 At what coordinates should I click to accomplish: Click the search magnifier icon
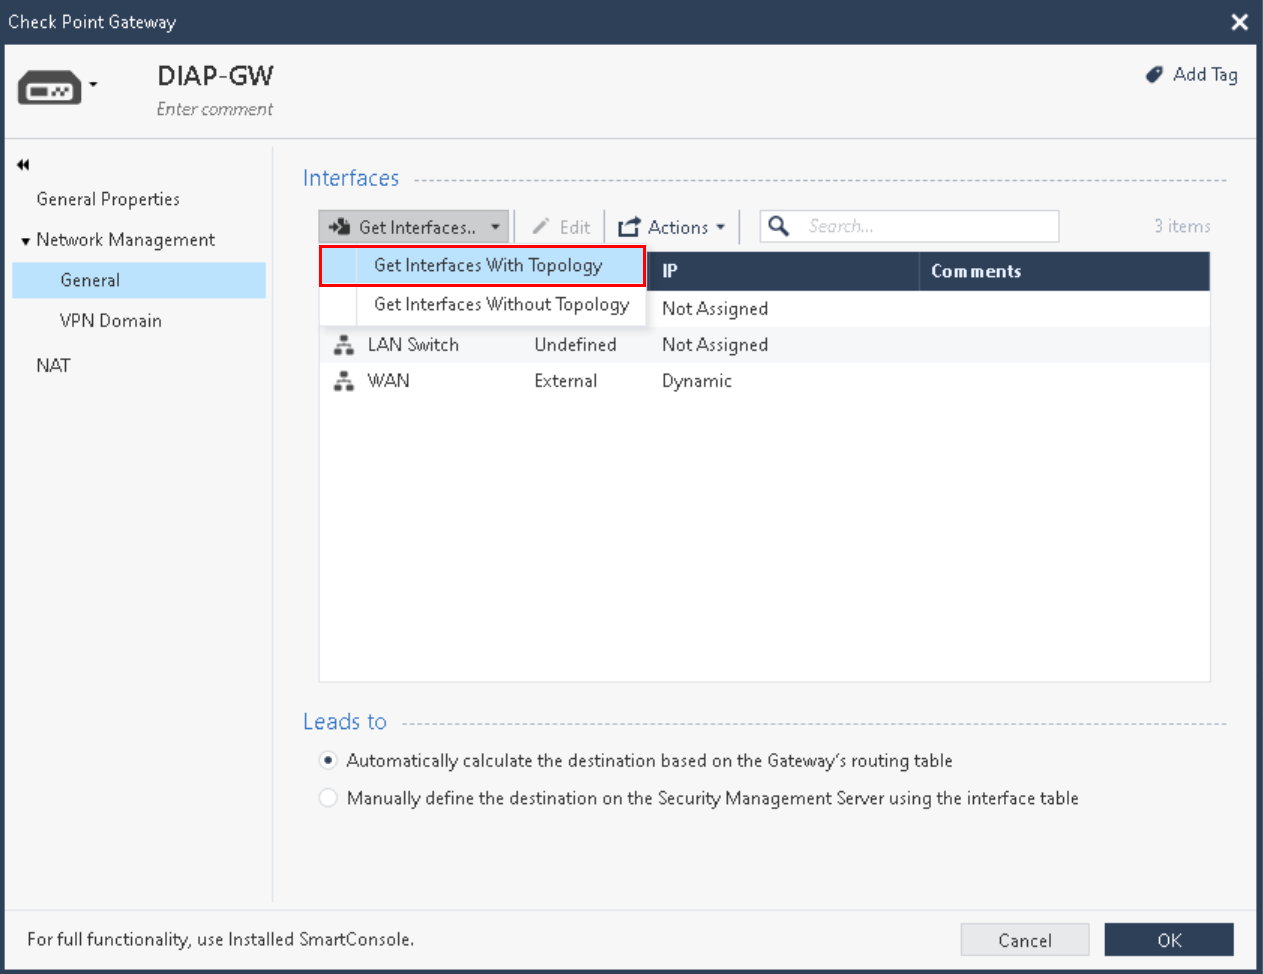pyautogui.click(x=778, y=226)
